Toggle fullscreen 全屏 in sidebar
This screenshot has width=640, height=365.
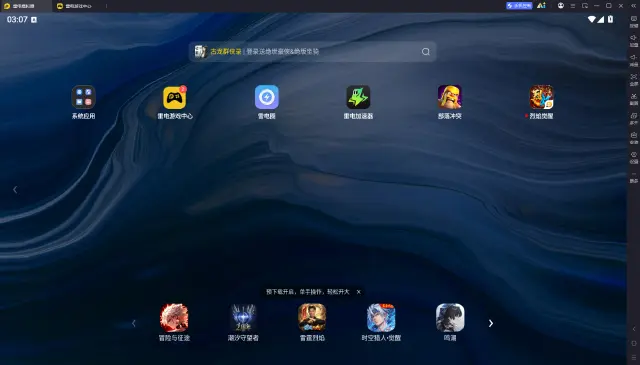coord(633,80)
